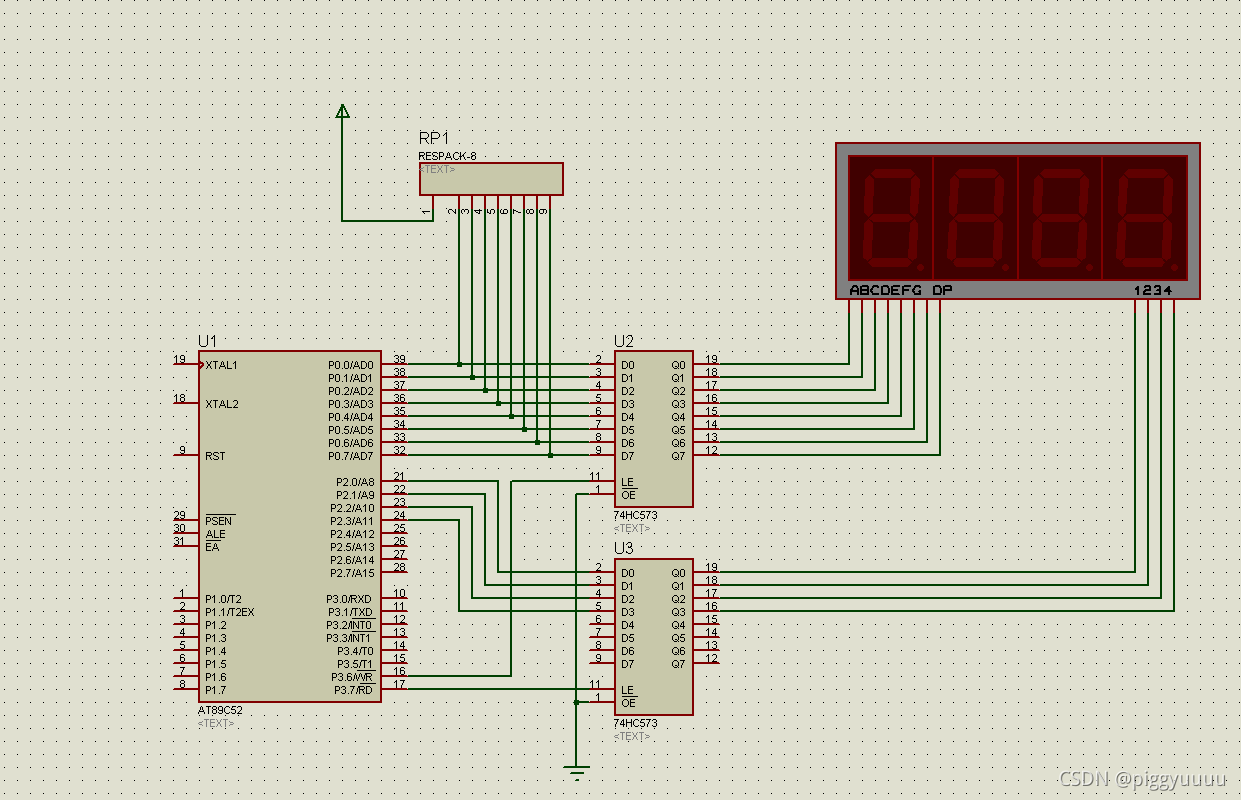The image size is (1241, 800).
Task: Click the "AT89C52" value text
Action: pyautogui.click(x=220, y=710)
